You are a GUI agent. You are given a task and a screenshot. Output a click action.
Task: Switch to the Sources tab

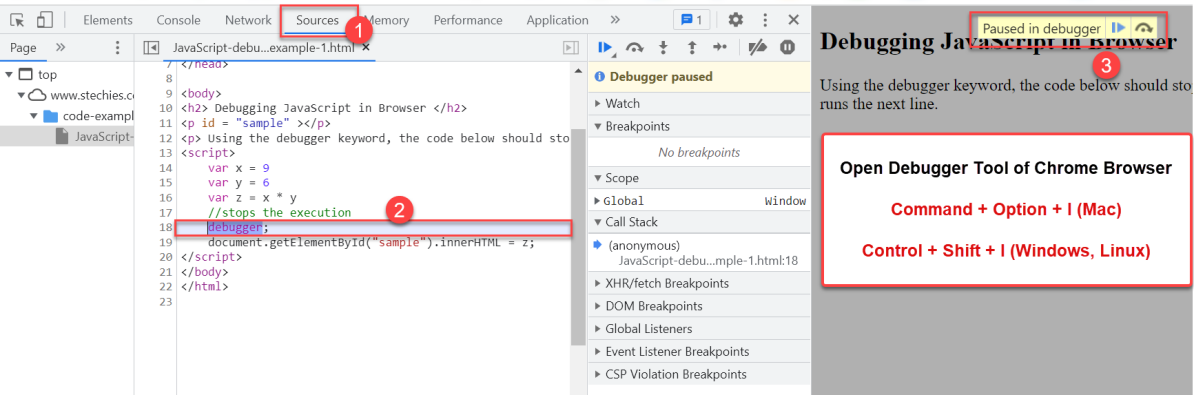pyautogui.click(x=318, y=21)
